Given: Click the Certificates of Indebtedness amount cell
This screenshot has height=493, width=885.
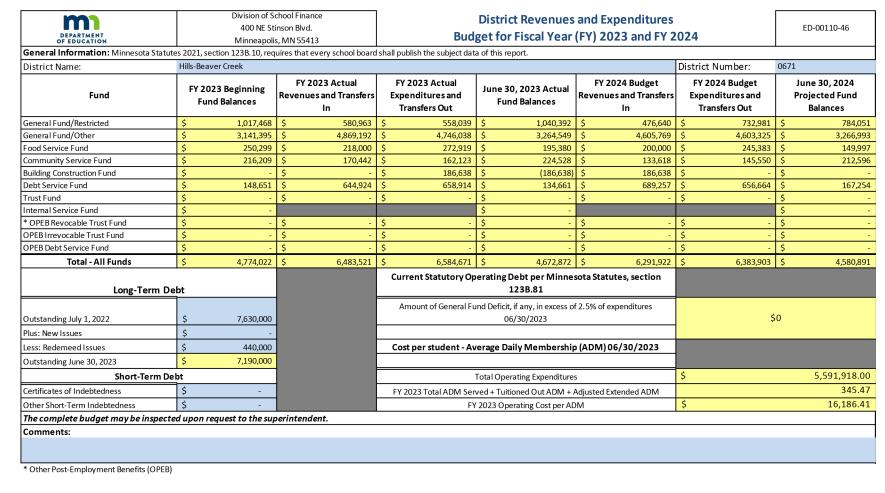Looking at the screenshot, I should pos(227,391).
